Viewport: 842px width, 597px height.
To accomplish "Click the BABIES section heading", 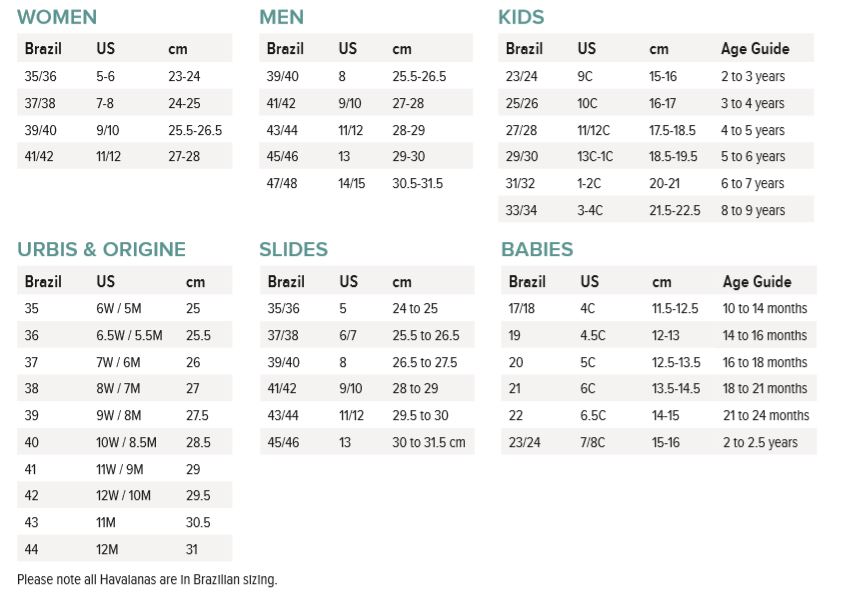I will tap(537, 250).
